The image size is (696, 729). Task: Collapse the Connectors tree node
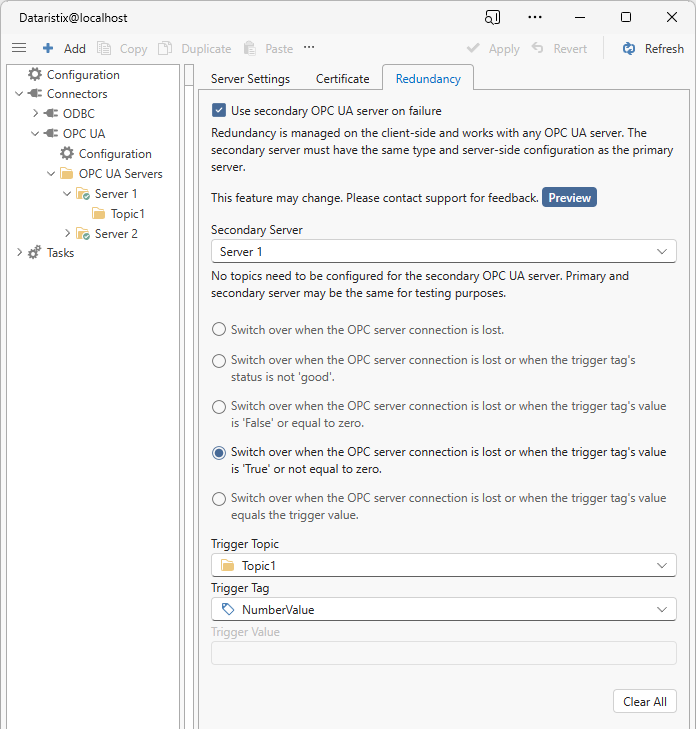click(20, 94)
